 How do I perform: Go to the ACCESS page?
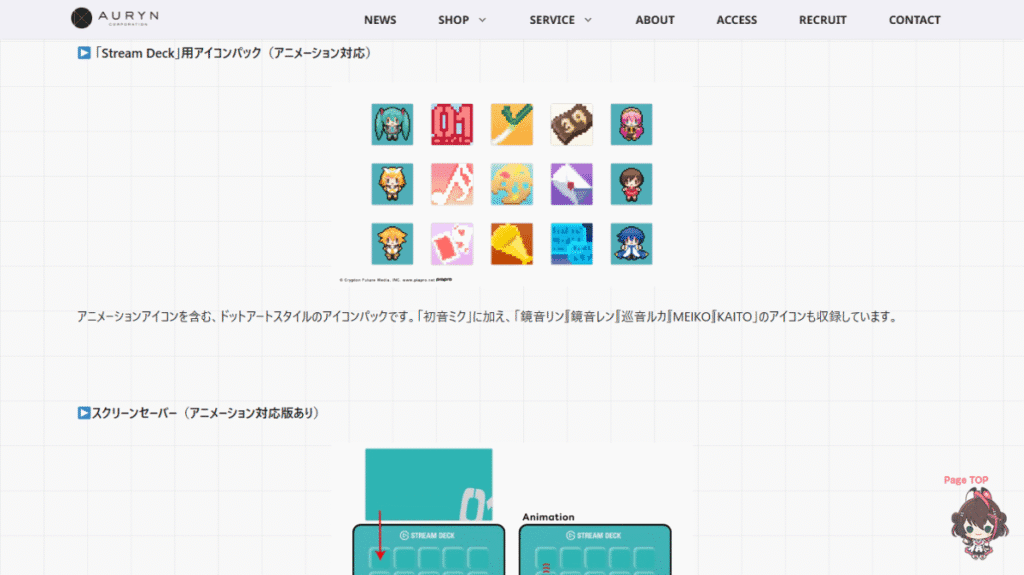click(x=737, y=20)
